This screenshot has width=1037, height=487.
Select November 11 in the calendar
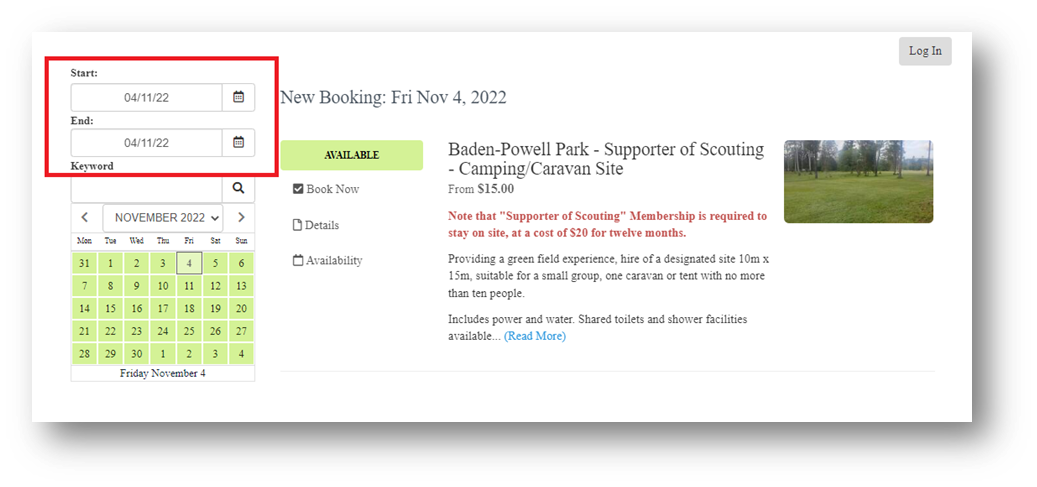tap(189, 286)
